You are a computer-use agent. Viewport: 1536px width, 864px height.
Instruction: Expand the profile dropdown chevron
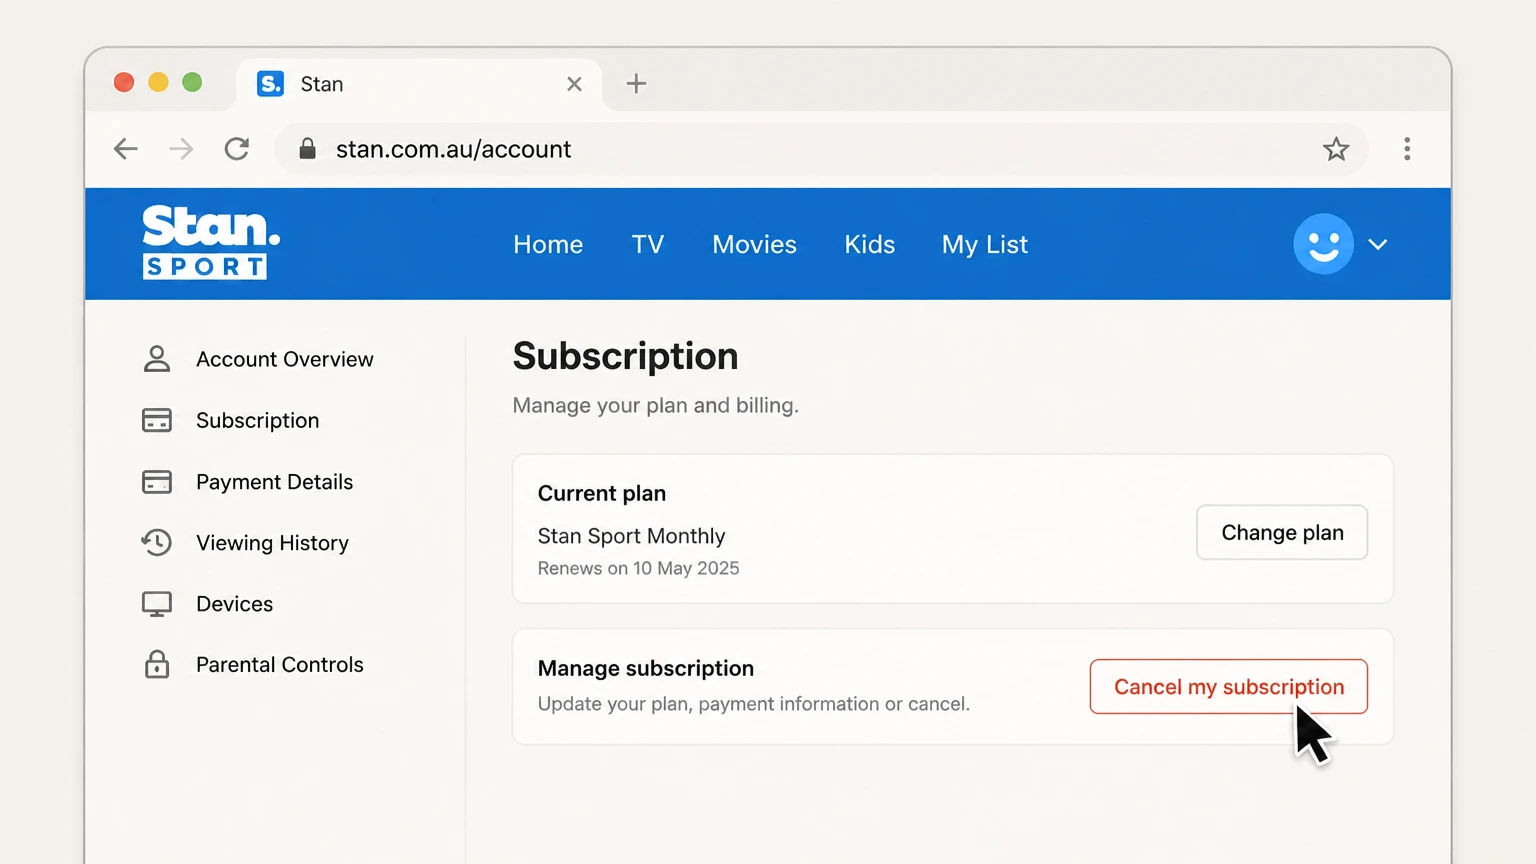[1378, 245]
